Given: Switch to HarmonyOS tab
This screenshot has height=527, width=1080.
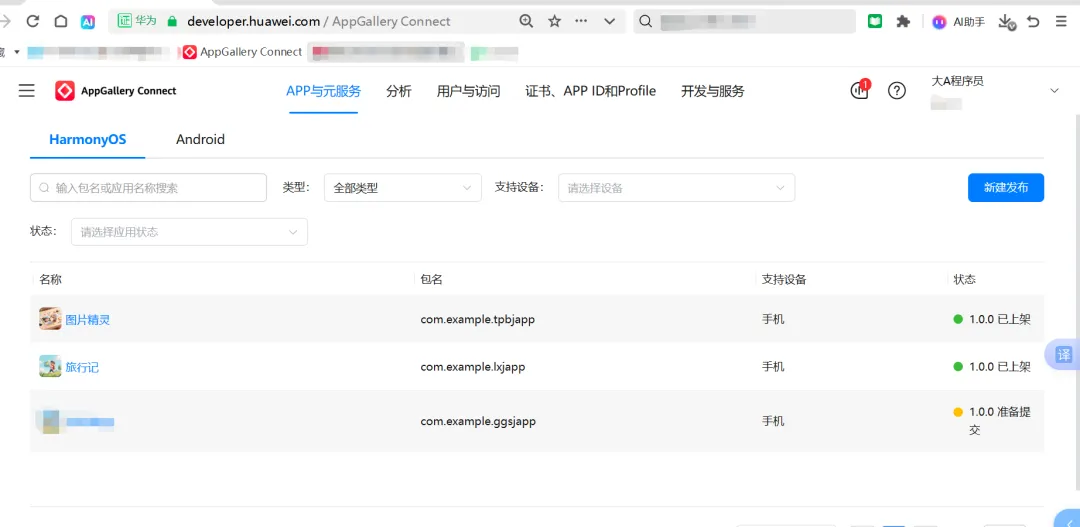Looking at the screenshot, I should point(87,139).
